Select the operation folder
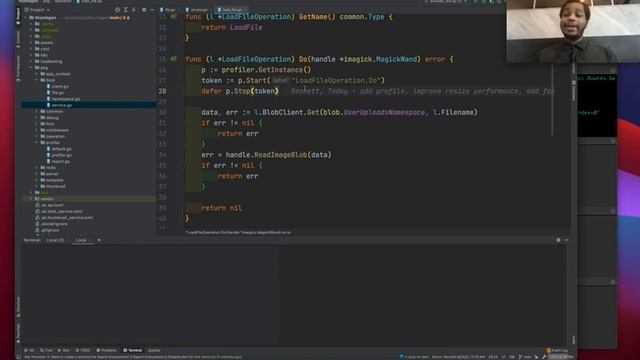Viewport: 640px width, 360px height. coord(53,136)
